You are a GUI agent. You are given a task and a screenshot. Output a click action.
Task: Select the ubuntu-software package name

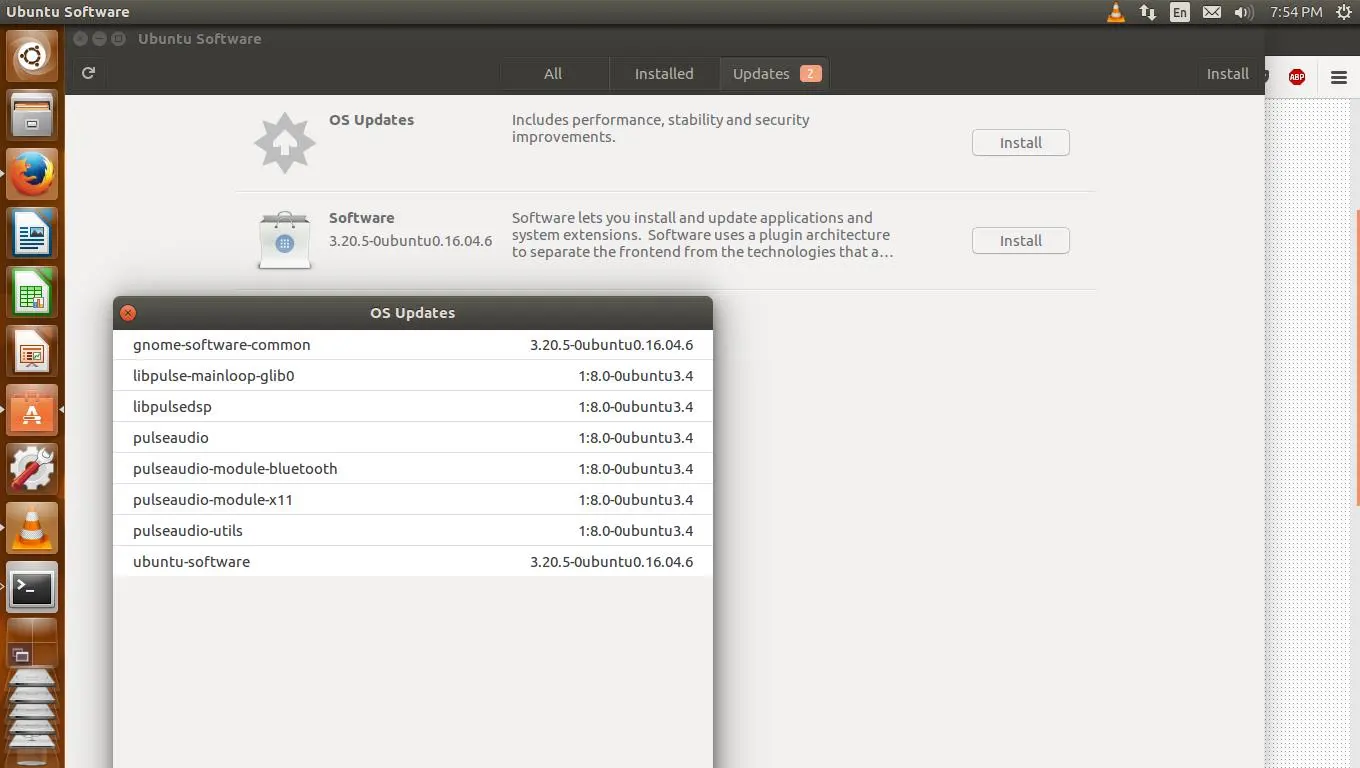(x=191, y=562)
